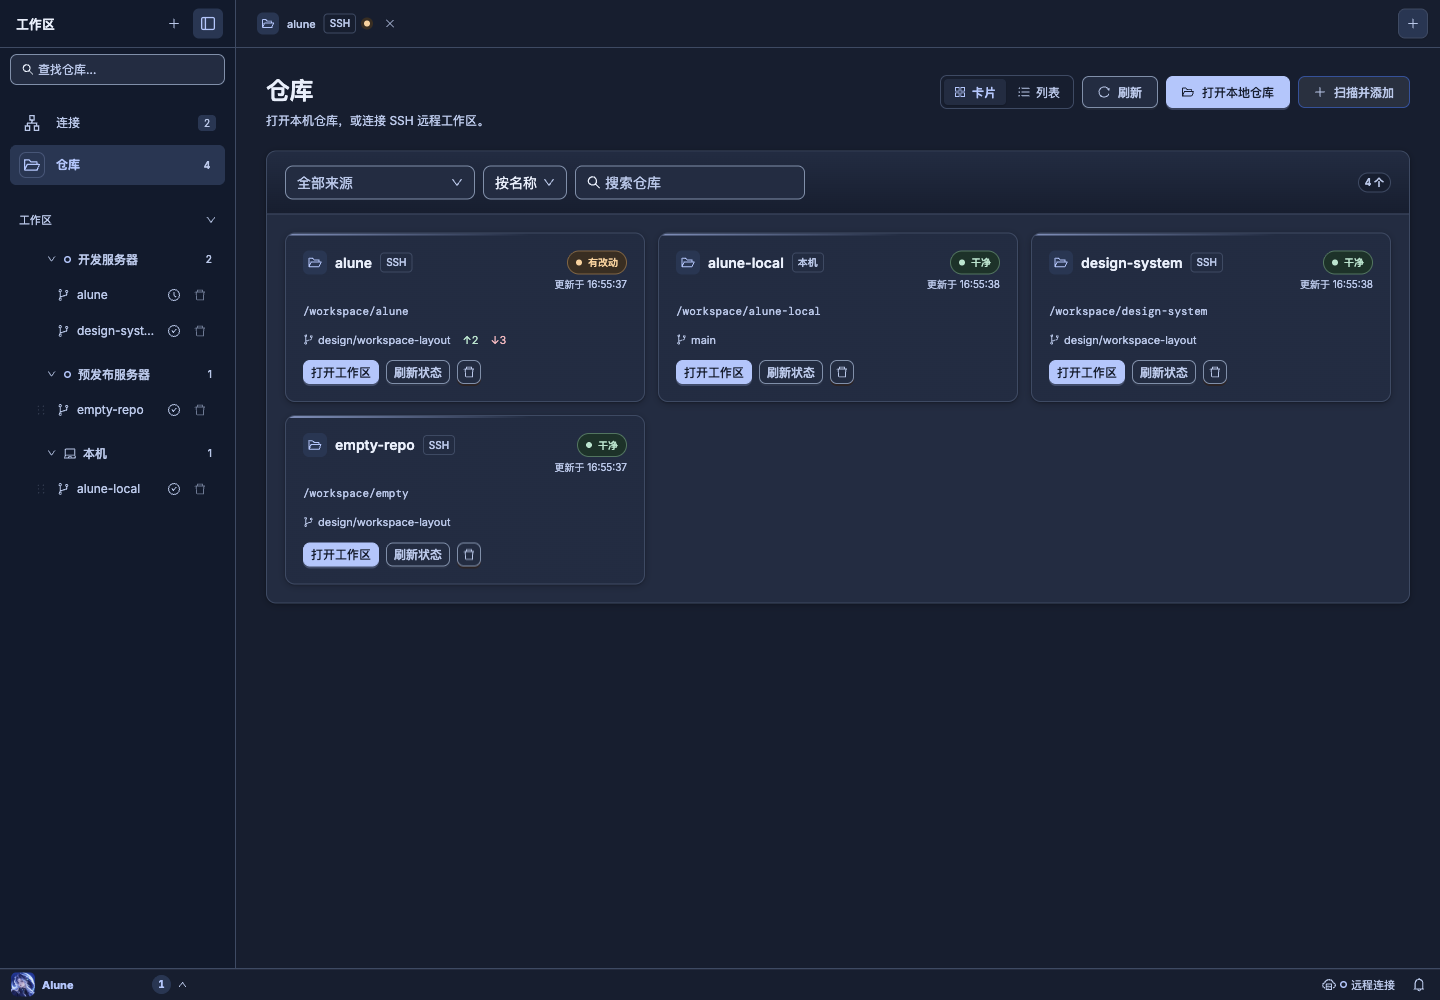Click the notification bell icon
The width and height of the screenshot is (1440, 1000).
click(x=1418, y=985)
